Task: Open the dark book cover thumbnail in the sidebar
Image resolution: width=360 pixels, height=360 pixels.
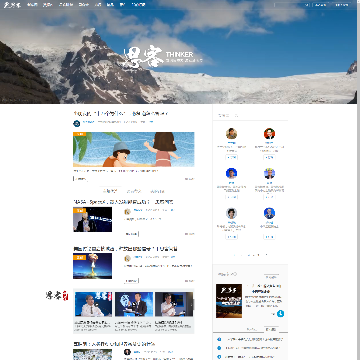Action: (x=229, y=301)
